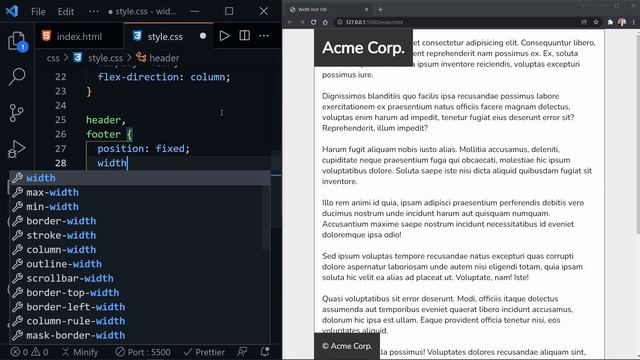Viewport: 640px width, 360px height.
Task: Reload the browser page
Action: point(313,22)
